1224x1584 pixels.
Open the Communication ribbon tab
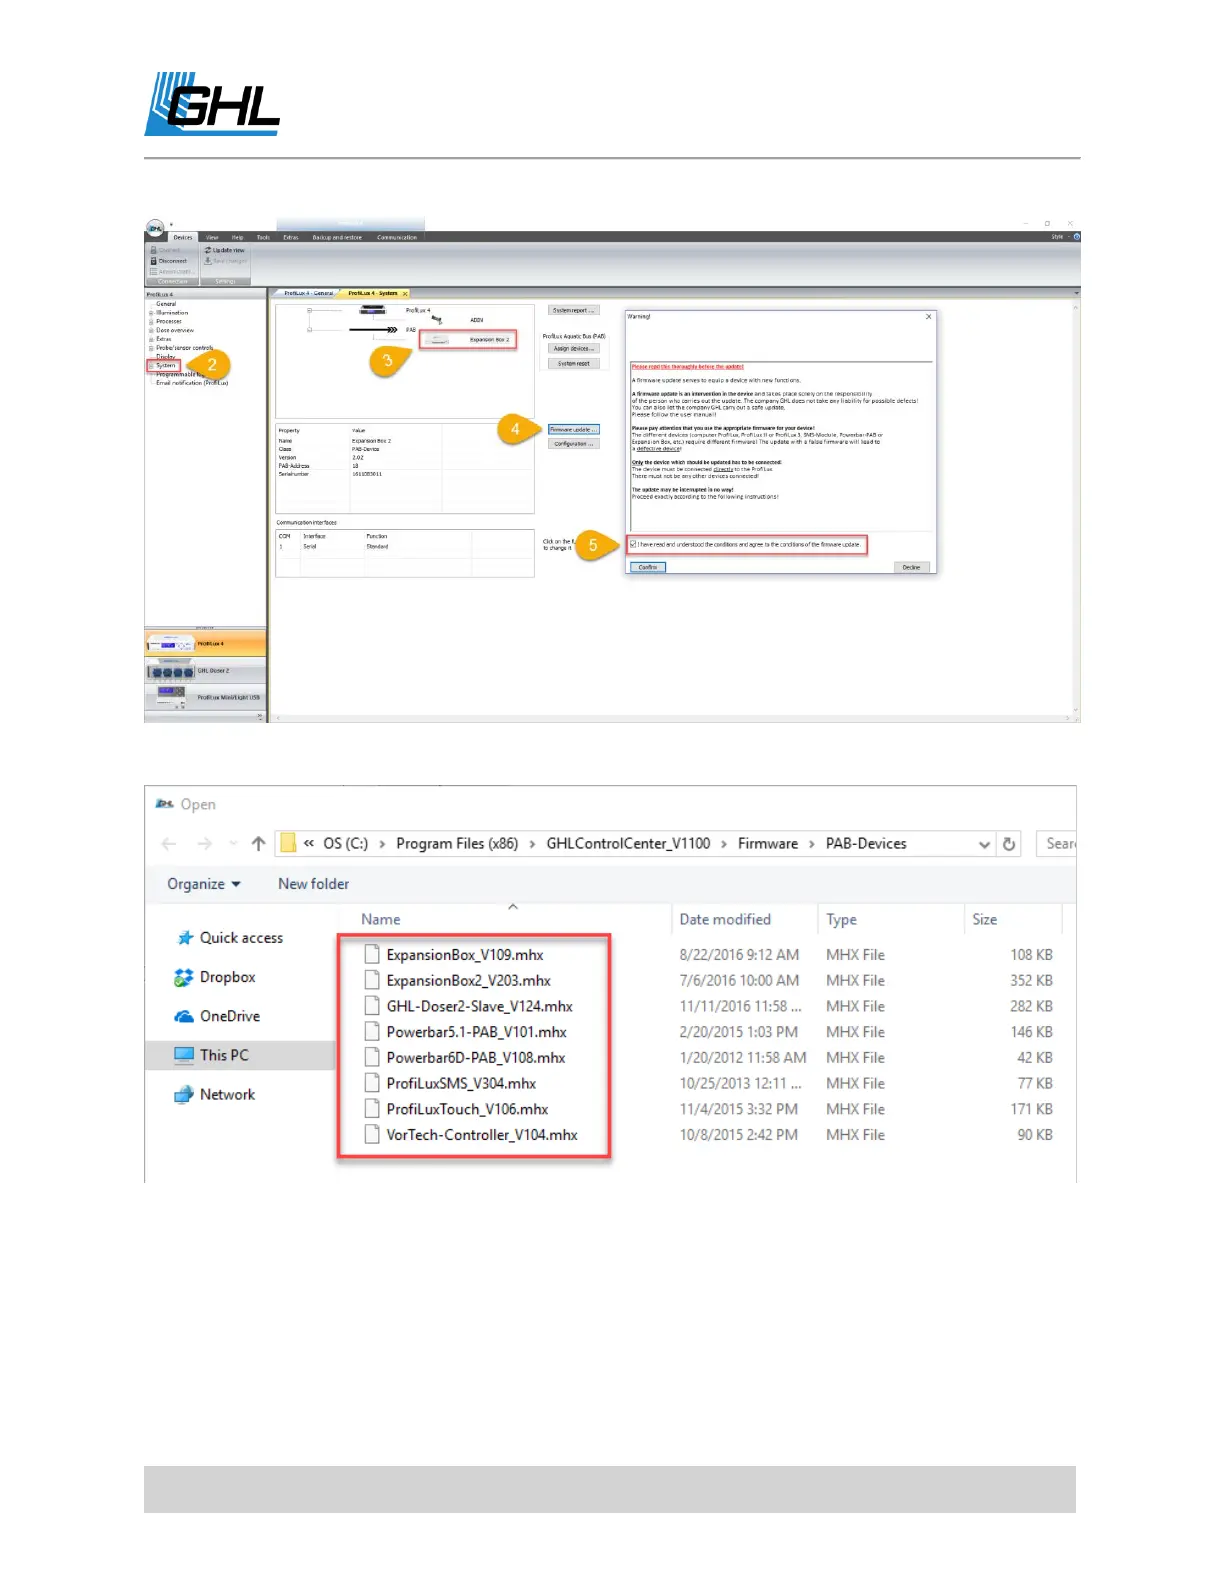coord(397,238)
